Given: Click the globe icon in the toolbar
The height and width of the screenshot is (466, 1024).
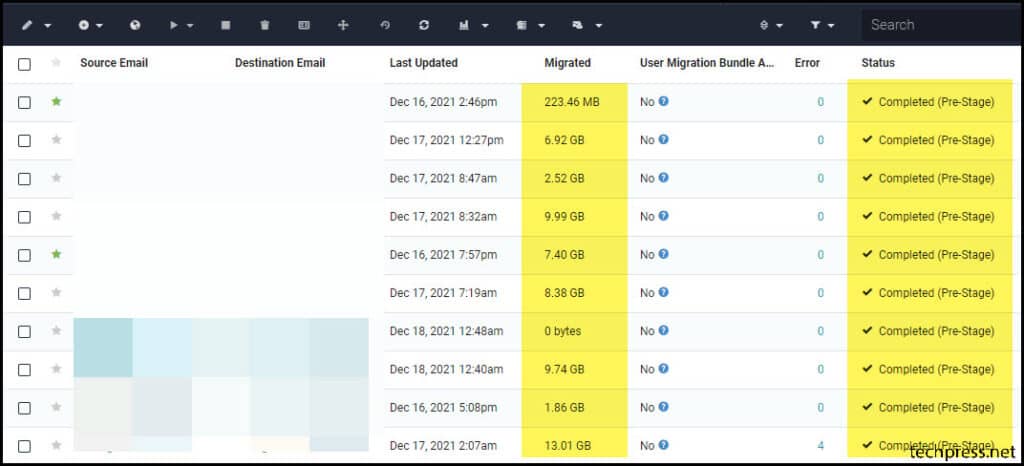Looking at the screenshot, I should coord(135,25).
